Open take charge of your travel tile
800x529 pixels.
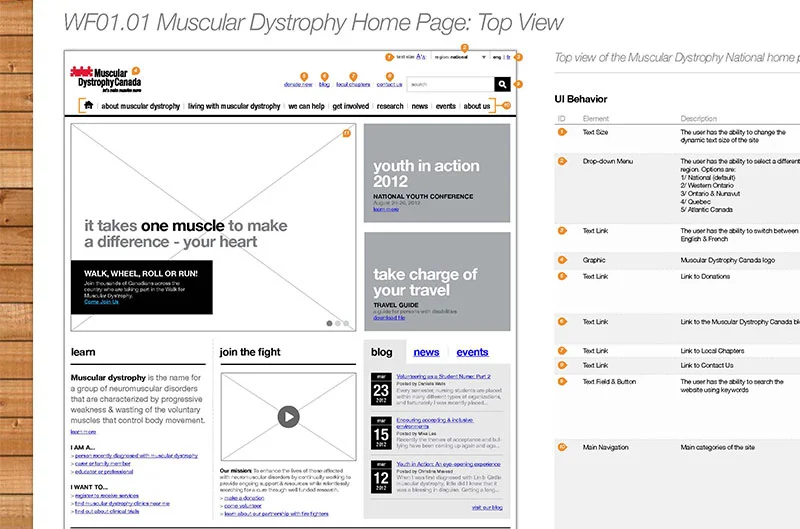[x=437, y=282]
